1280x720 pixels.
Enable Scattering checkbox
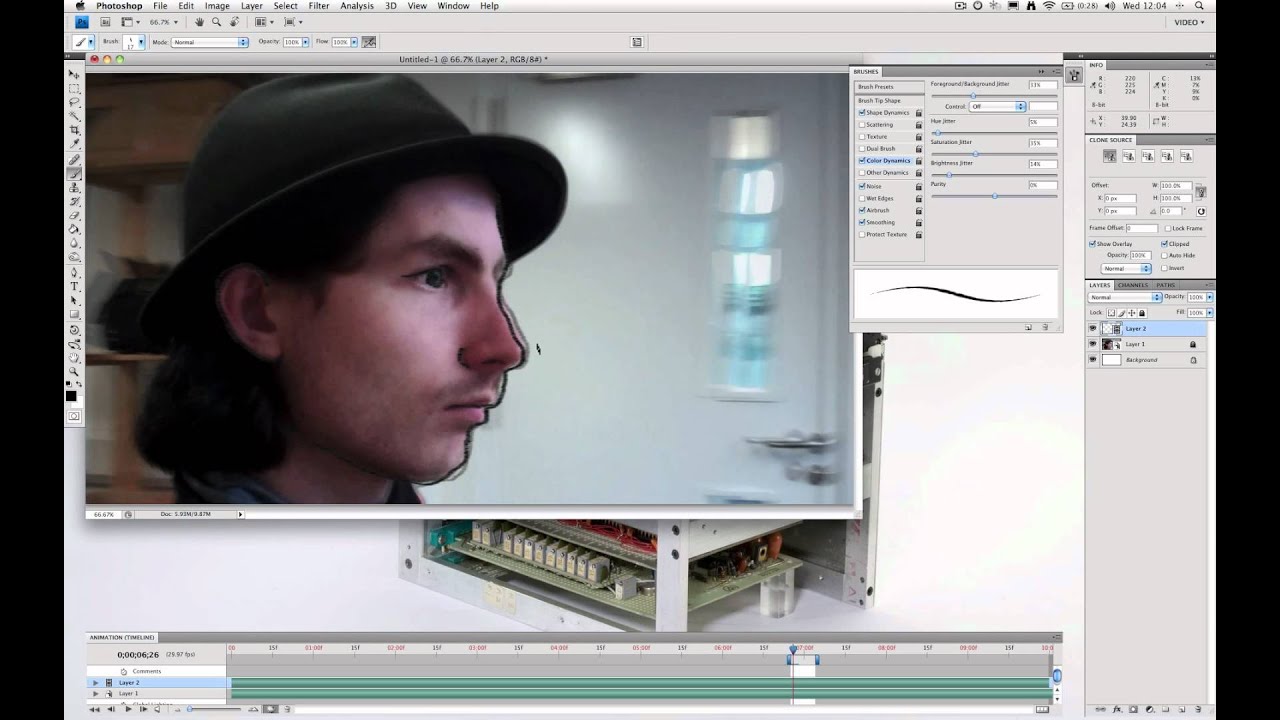point(862,124)
